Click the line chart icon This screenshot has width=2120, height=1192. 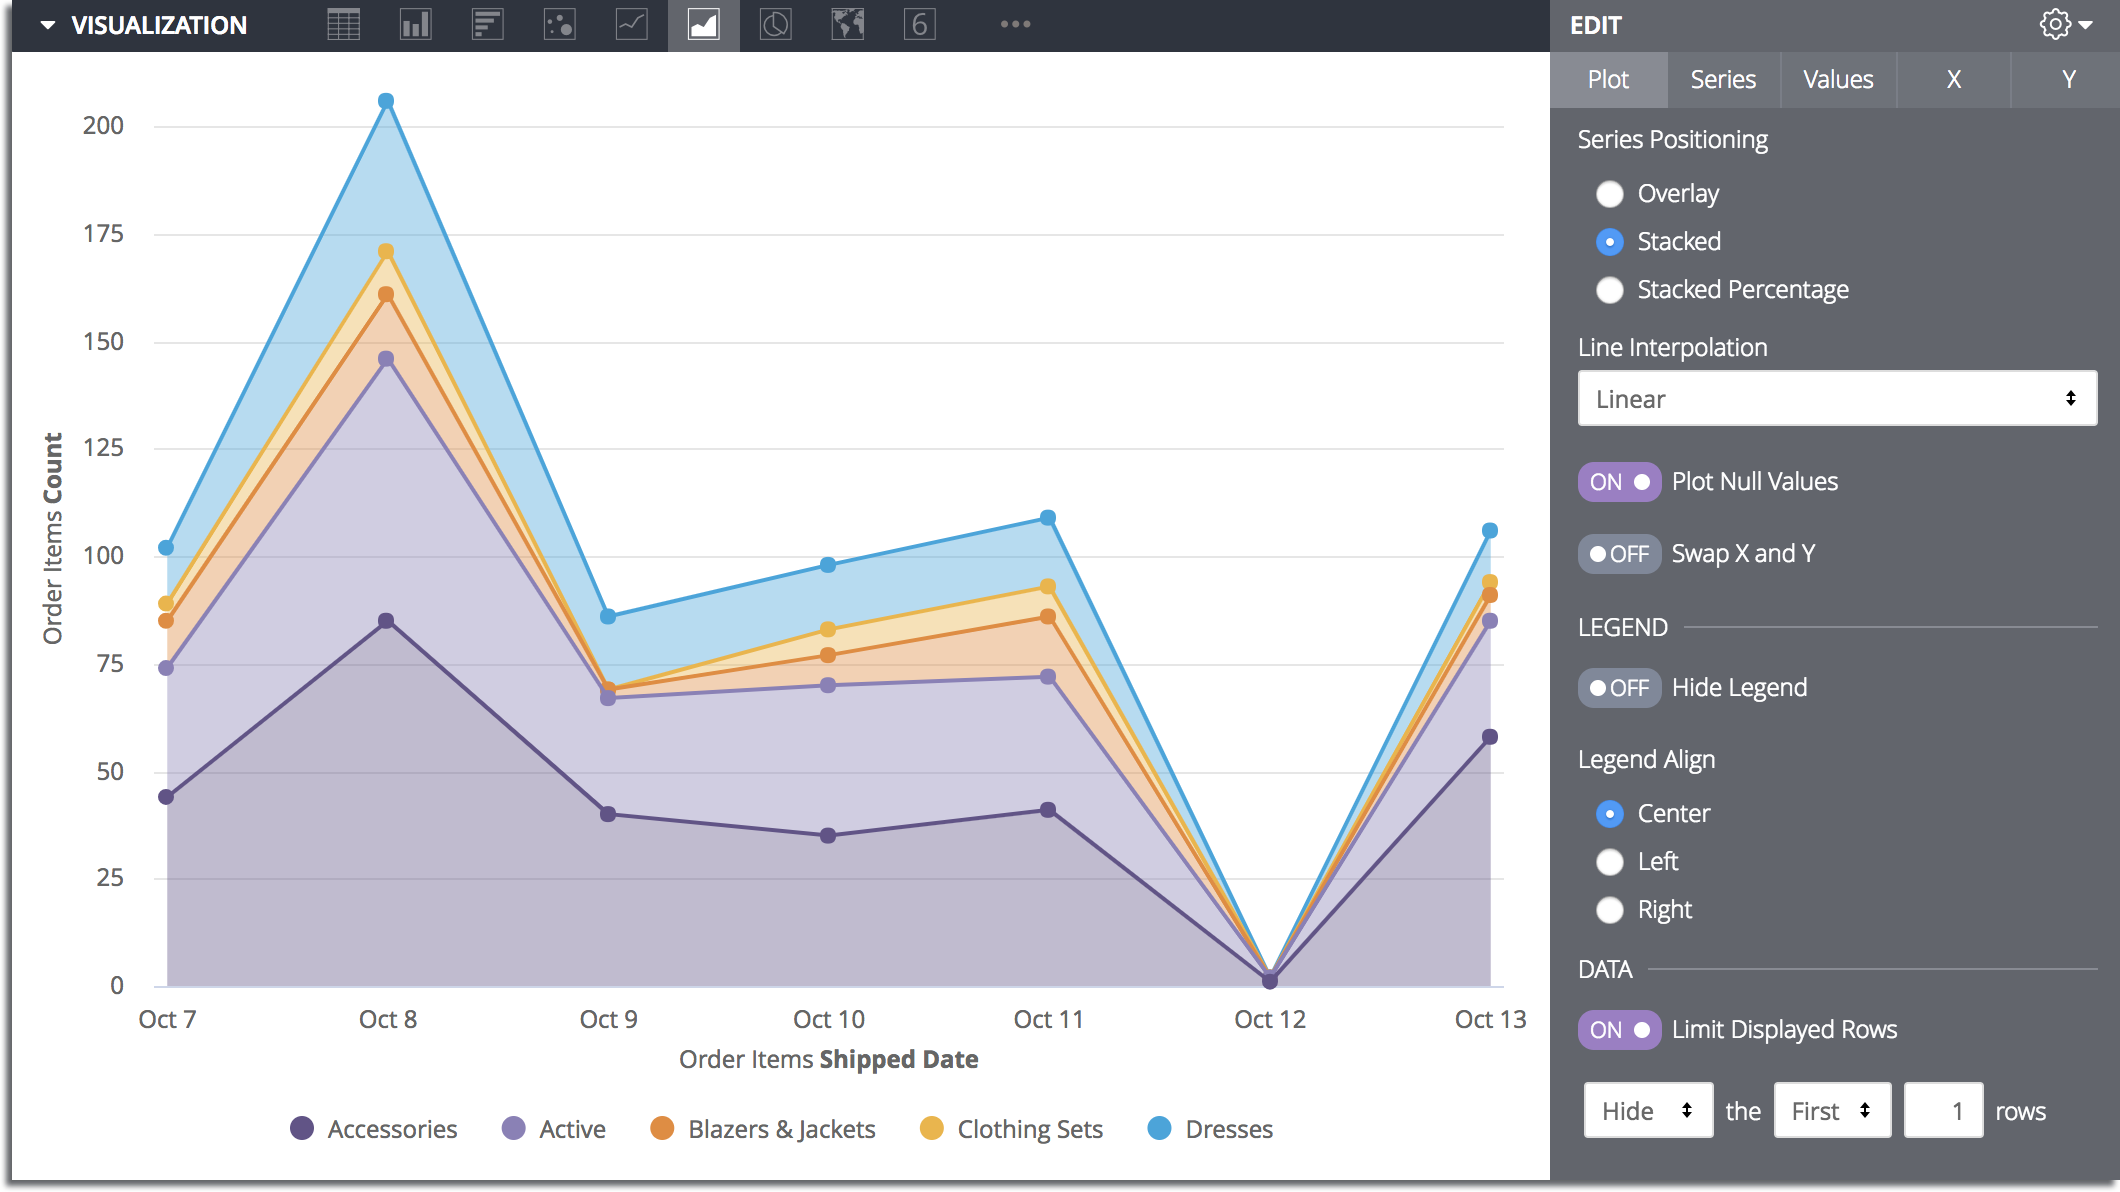pyautogui.click(x=633, y=25)
